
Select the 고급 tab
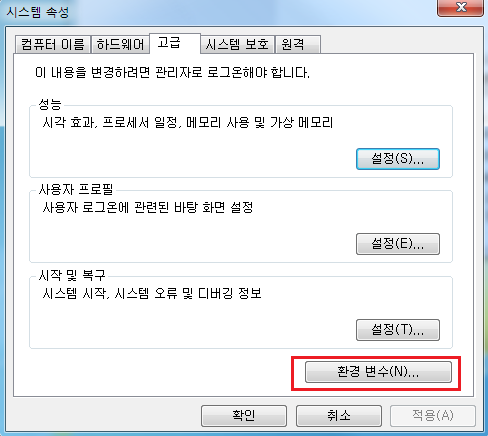(175, 43)
